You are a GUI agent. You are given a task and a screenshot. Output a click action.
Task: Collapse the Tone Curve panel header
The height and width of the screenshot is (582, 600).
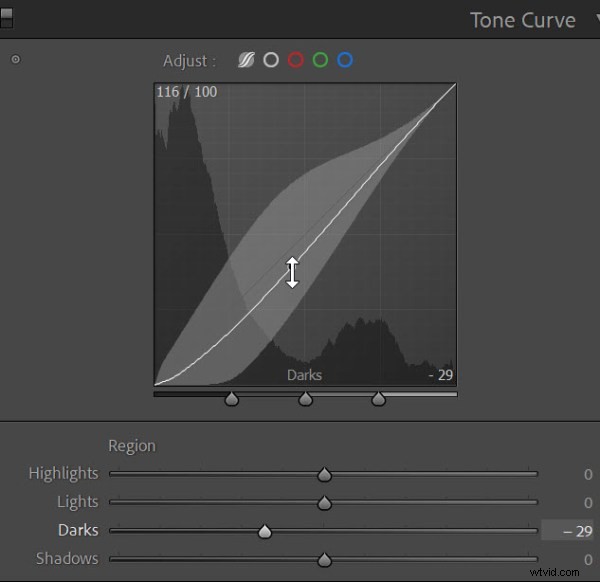[x=523, y=20]
